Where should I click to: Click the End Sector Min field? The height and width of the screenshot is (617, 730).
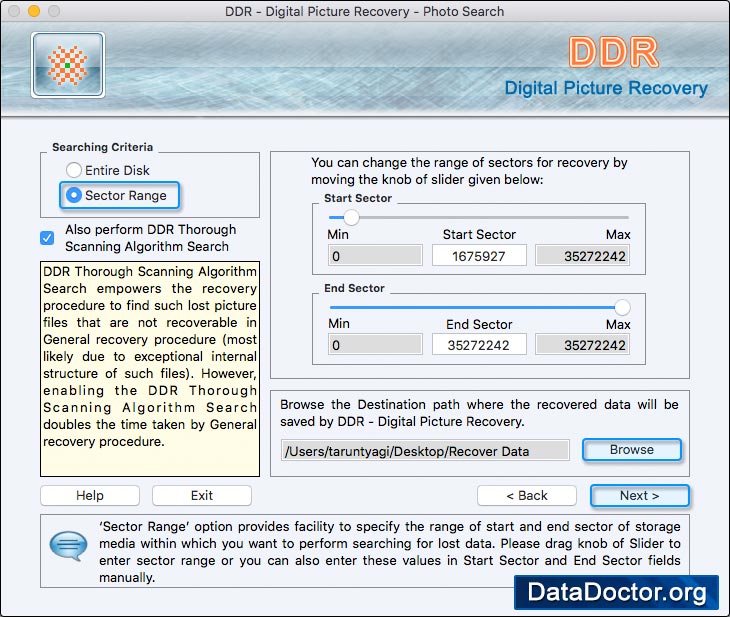pos(375,345)
